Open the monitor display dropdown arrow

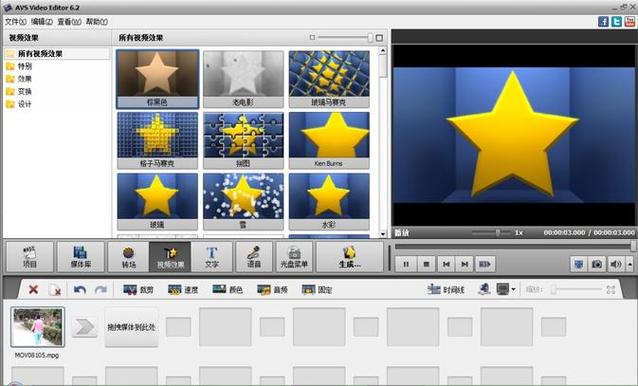(513, 290)
